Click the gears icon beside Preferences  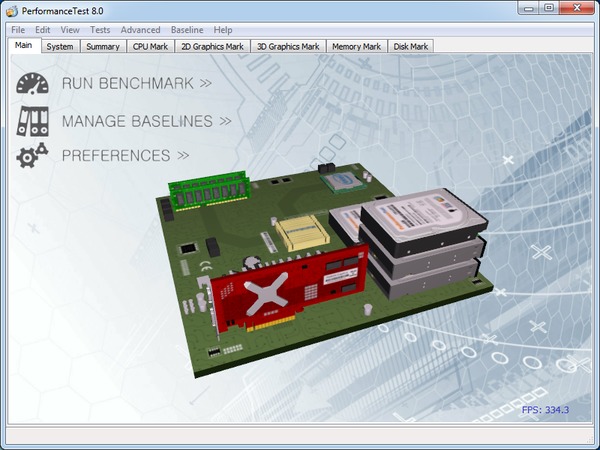coord(32,156)
